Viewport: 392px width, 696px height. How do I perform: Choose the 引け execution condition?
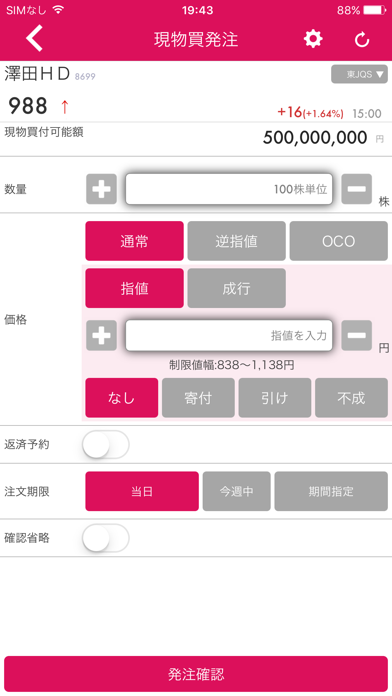[274, 398]
